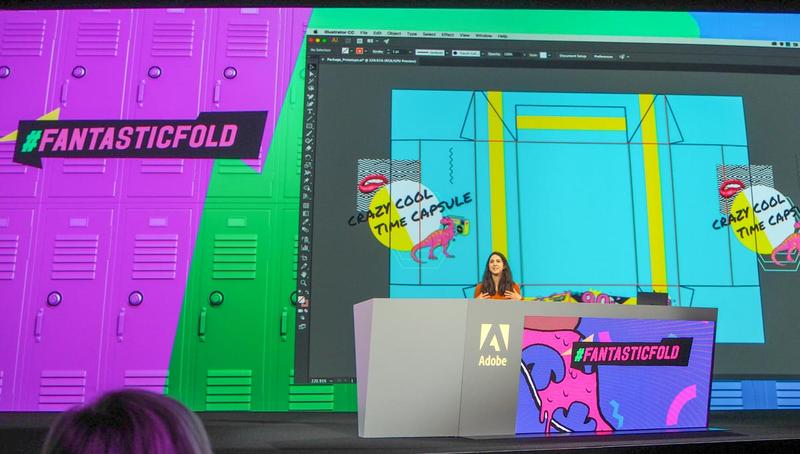
Task: Click the Arrange Documents icon
Action: tap(370, 41)
